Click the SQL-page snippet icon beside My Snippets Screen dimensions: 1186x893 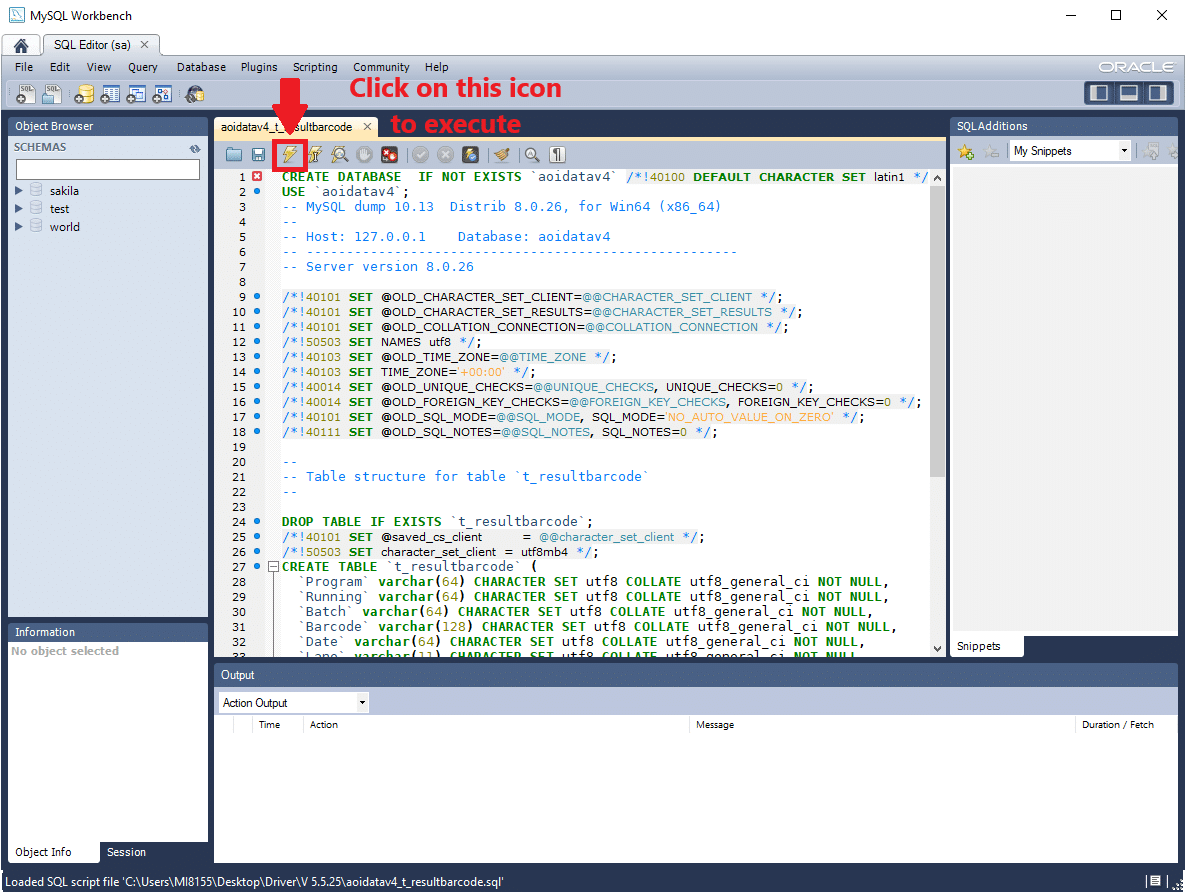tap(1150, 152)
